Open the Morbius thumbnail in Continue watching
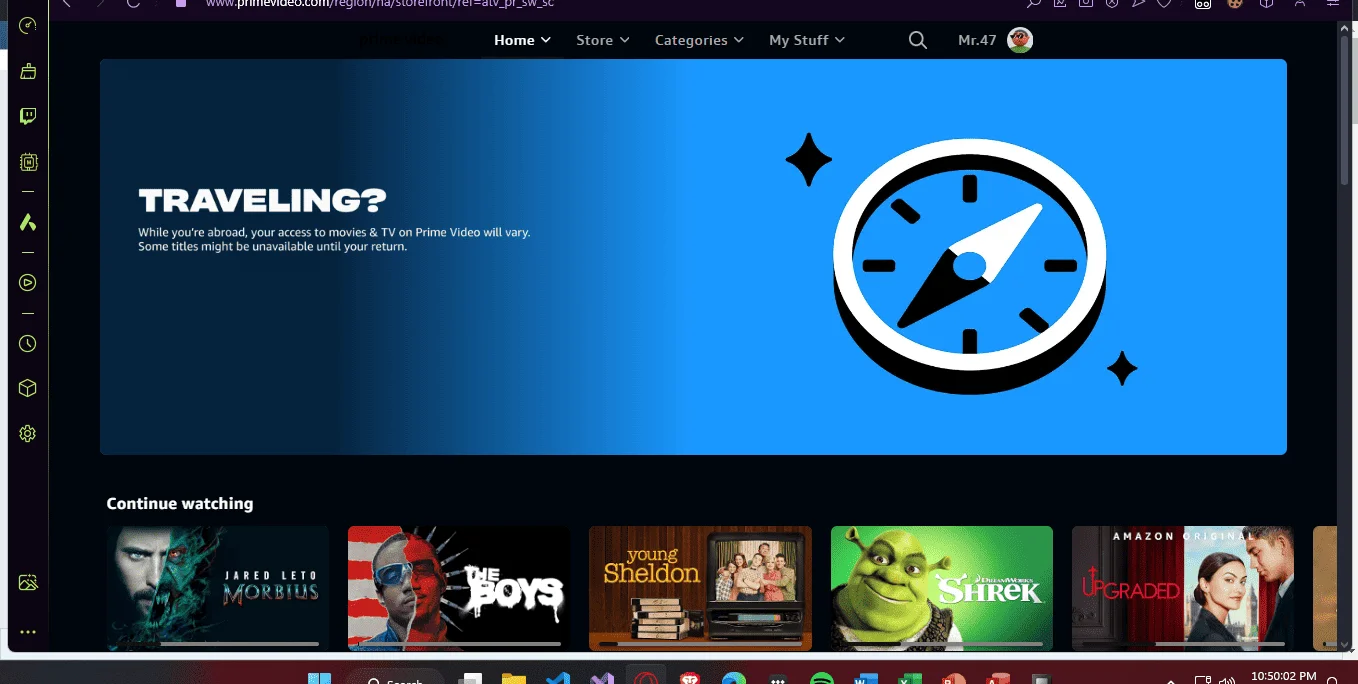Viewport: 1358px width, 684px height. tap(218, 588)
